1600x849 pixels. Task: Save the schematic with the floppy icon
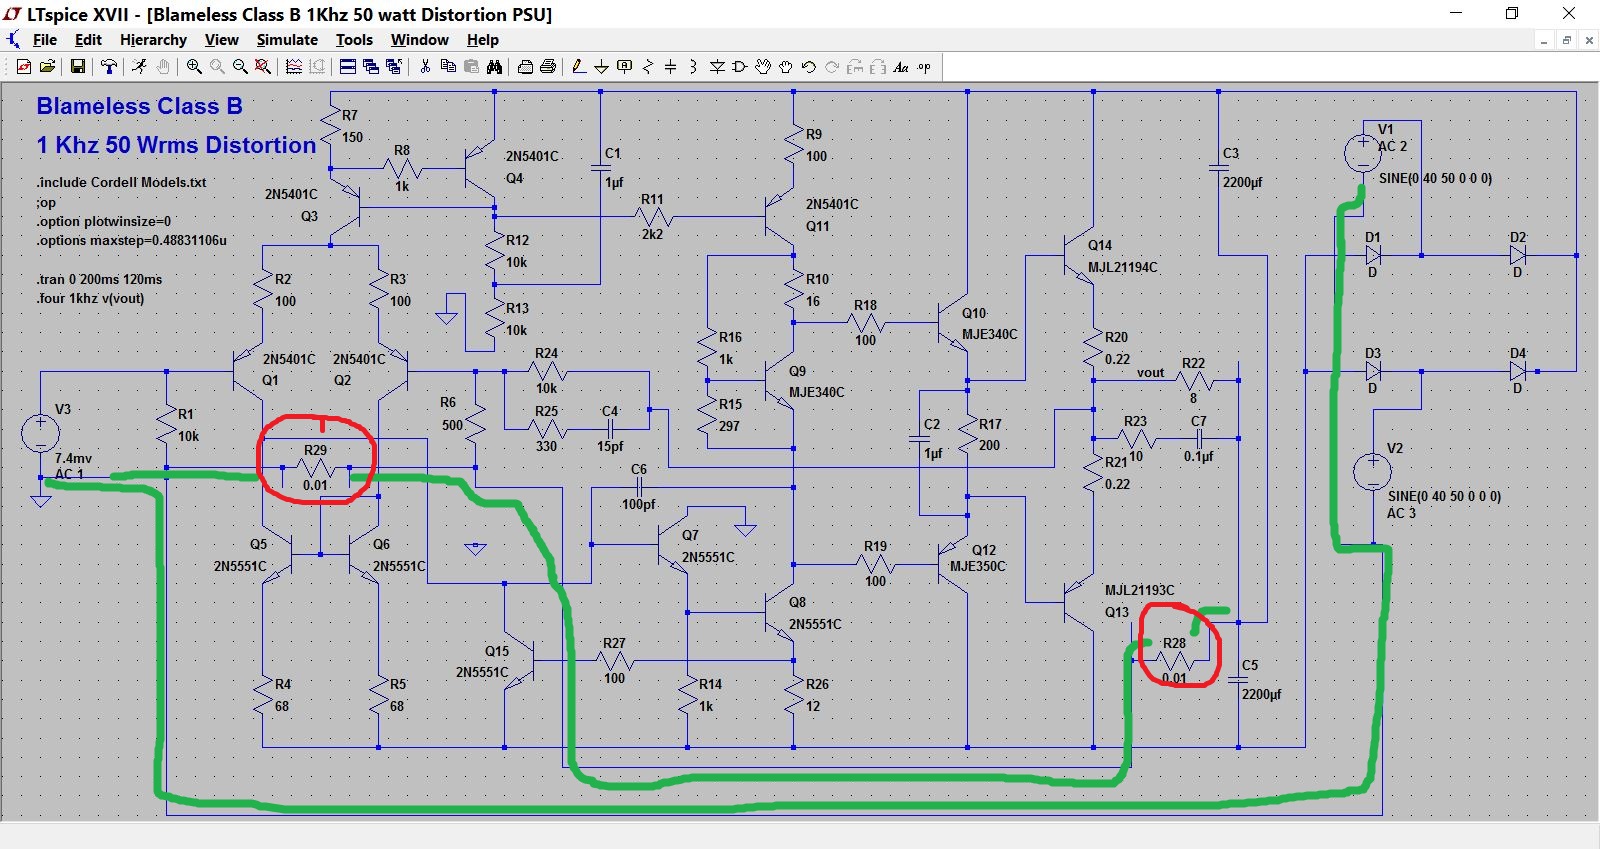[77, 67]
